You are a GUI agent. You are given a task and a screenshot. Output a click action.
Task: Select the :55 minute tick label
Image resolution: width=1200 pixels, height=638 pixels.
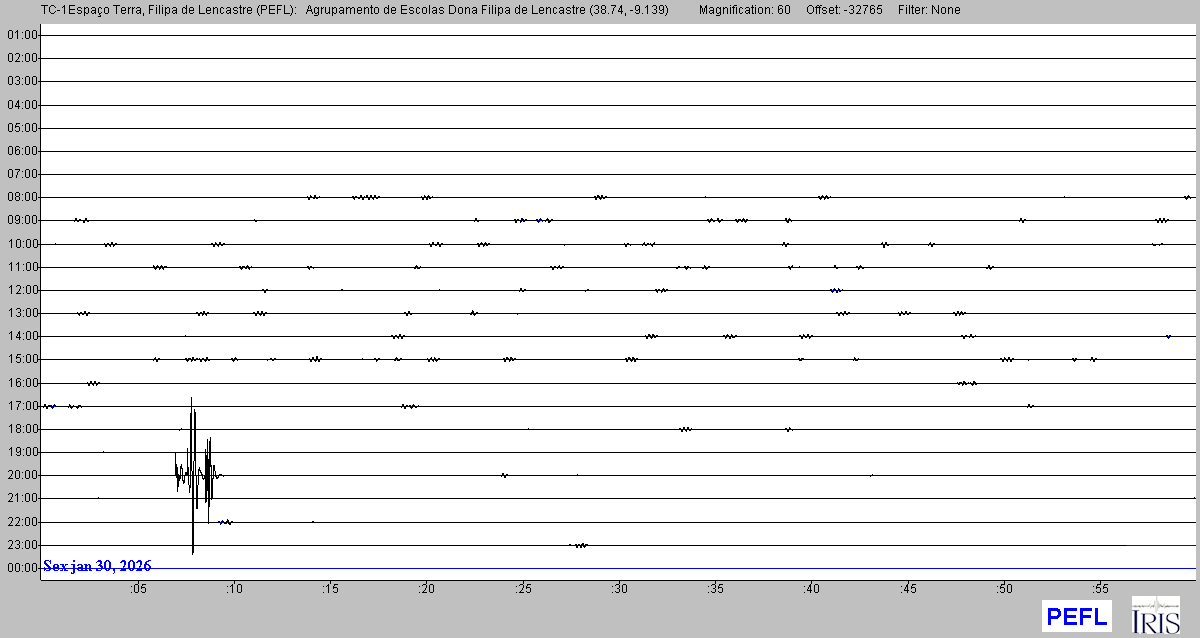(1100, 589)
